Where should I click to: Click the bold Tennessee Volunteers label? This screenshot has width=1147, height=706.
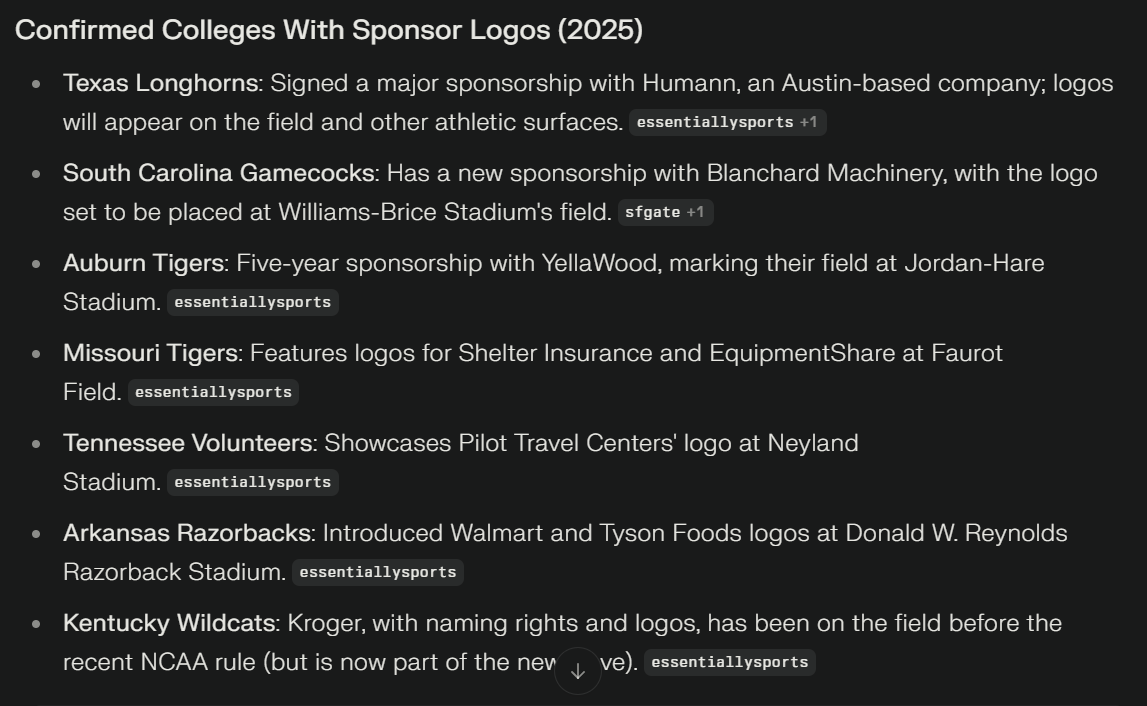(188, 443)
